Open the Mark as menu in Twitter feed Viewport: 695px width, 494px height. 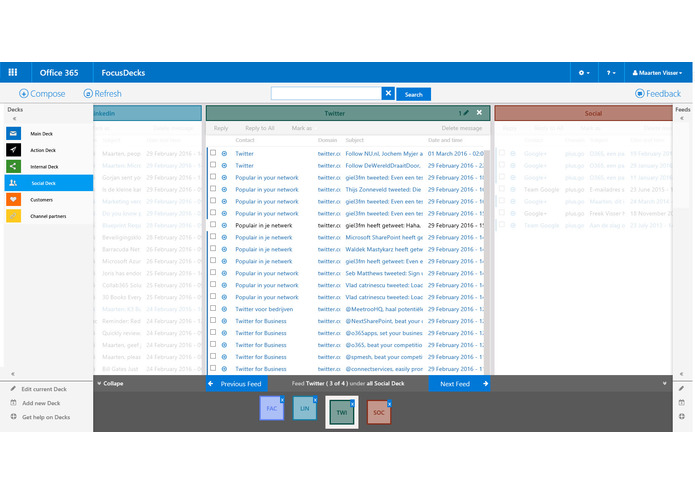(x=301, y=128)
